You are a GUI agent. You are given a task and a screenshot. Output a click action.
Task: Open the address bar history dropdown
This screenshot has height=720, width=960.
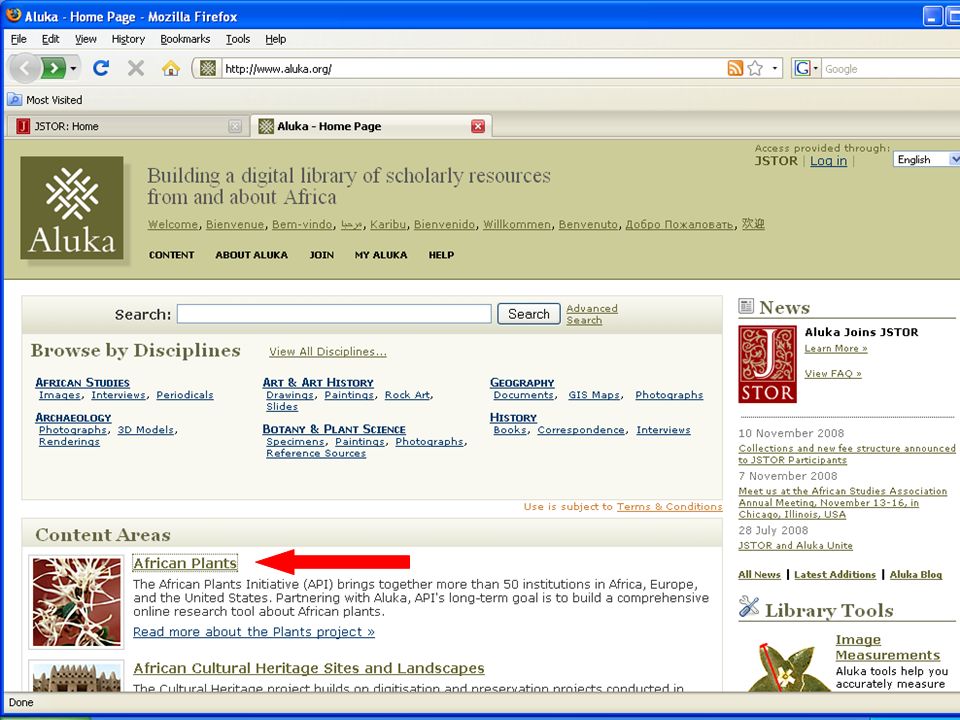pos(774,68)
